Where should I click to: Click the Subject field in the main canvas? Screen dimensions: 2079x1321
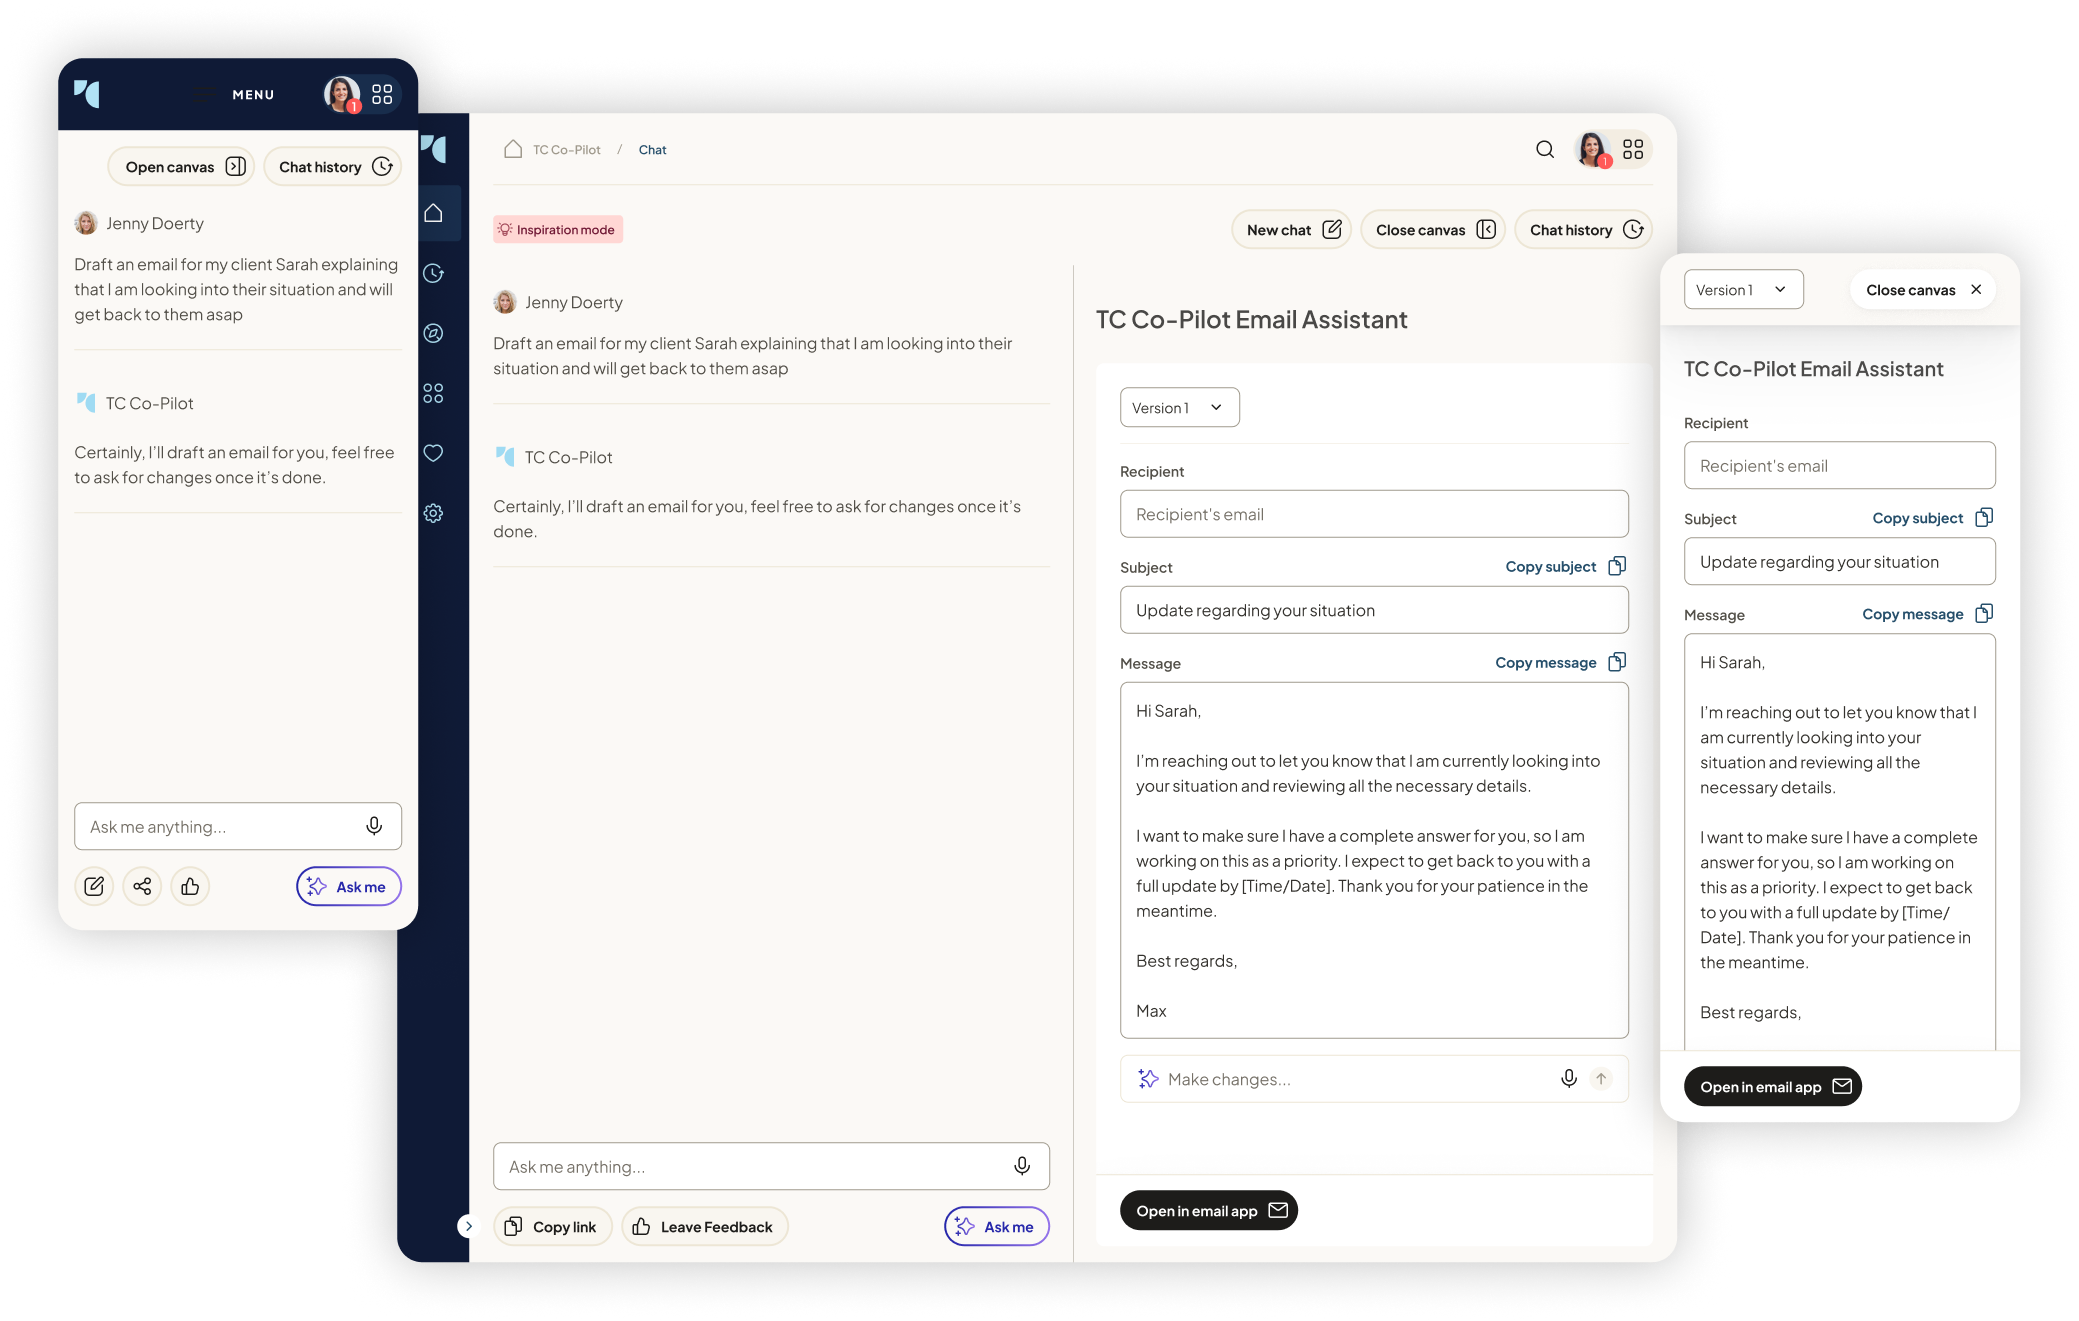click(1374, 610)
